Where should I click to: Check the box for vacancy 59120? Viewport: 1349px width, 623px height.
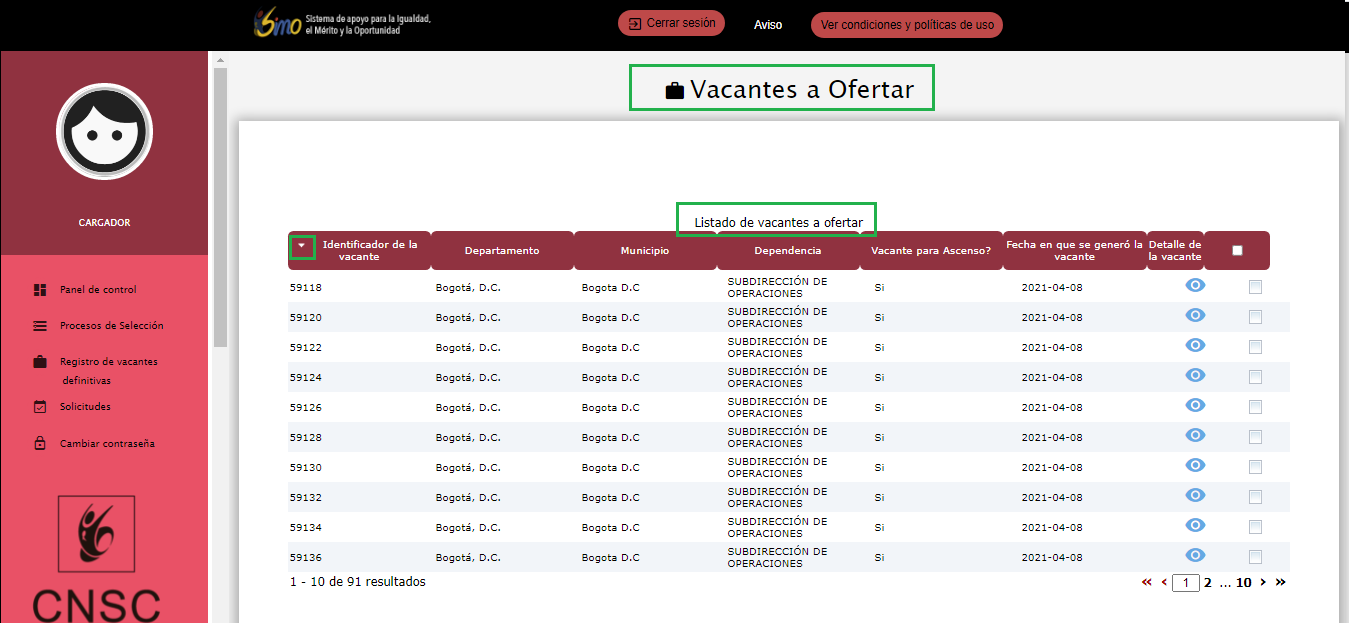click(x=1255, y=317)
